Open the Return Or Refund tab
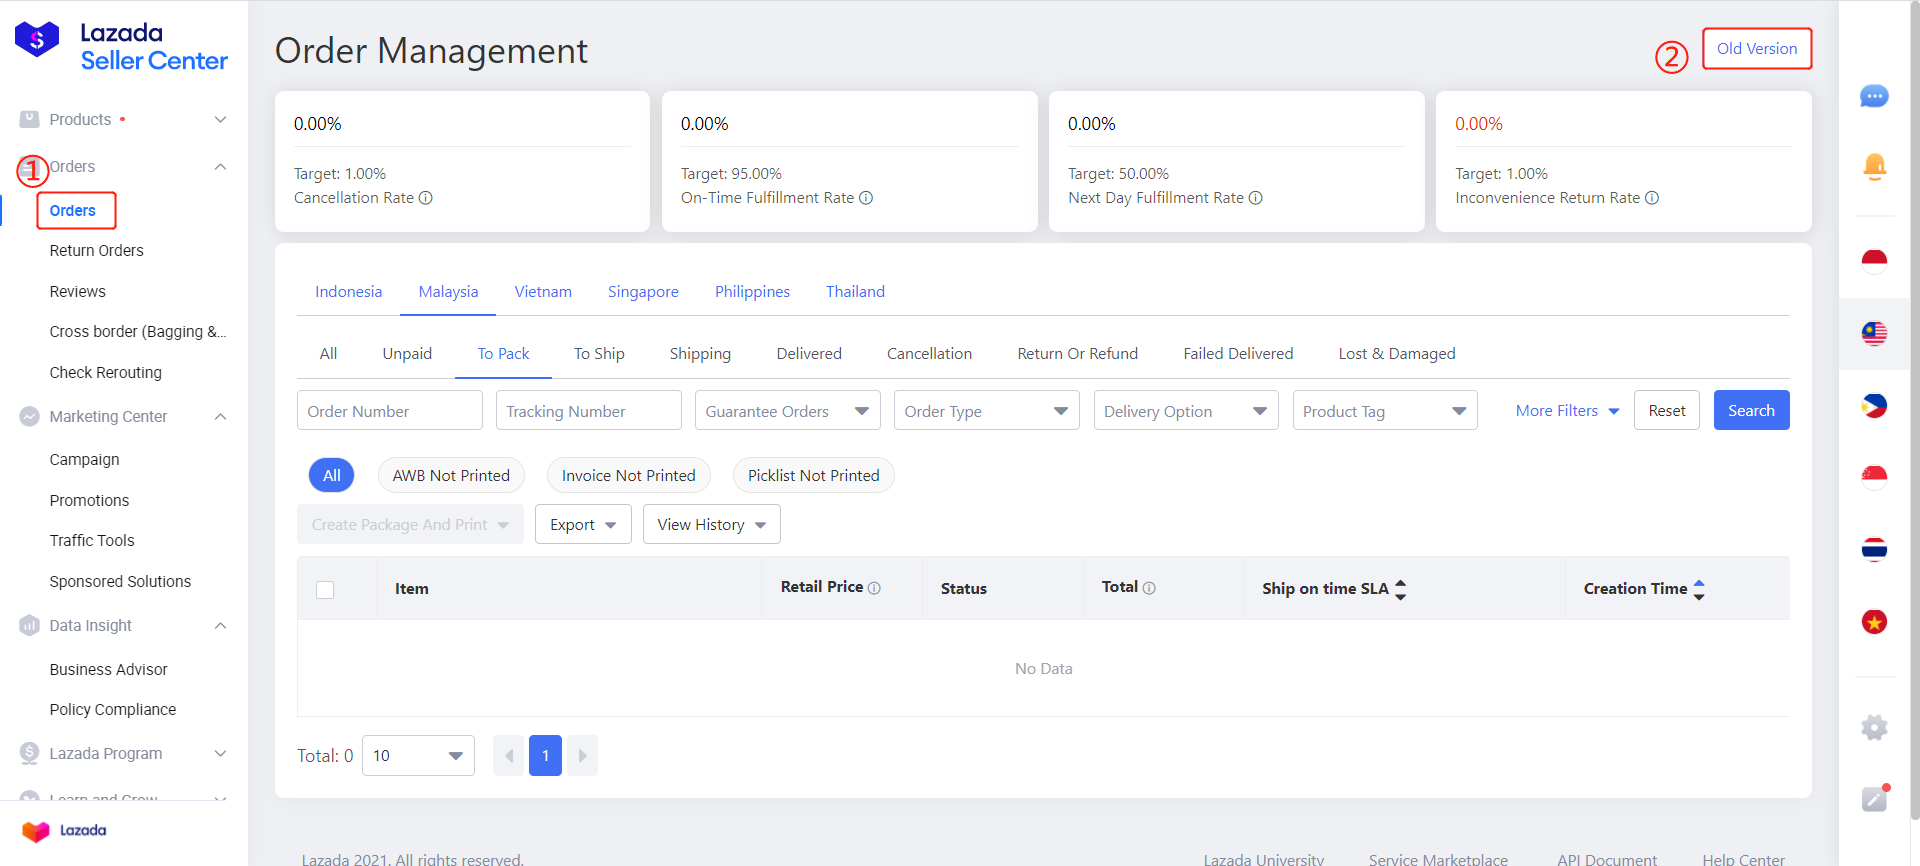 pyautogui.click(x=1077, y=354)
